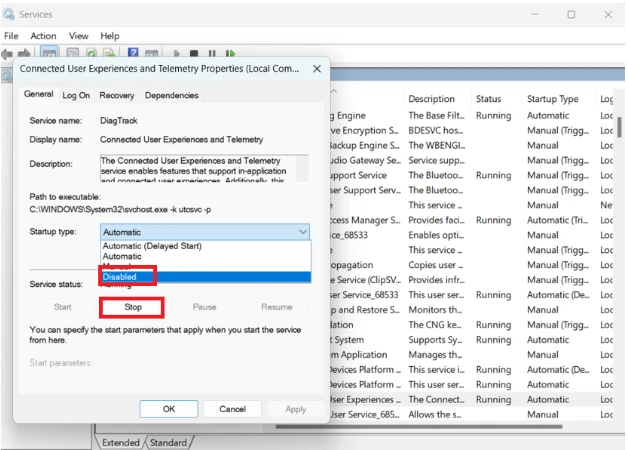Screen dimensions: 628x450
Task: Switch to the Standard view tab
Action: tap(168, 442)
